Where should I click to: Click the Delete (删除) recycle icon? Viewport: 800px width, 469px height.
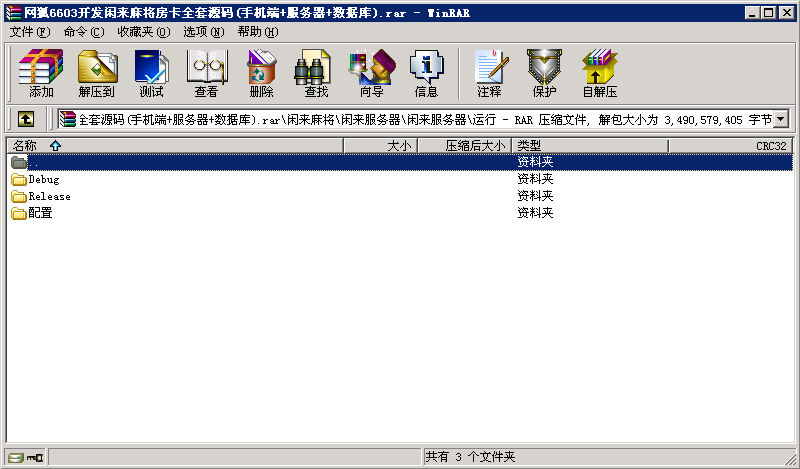[261, 73]
